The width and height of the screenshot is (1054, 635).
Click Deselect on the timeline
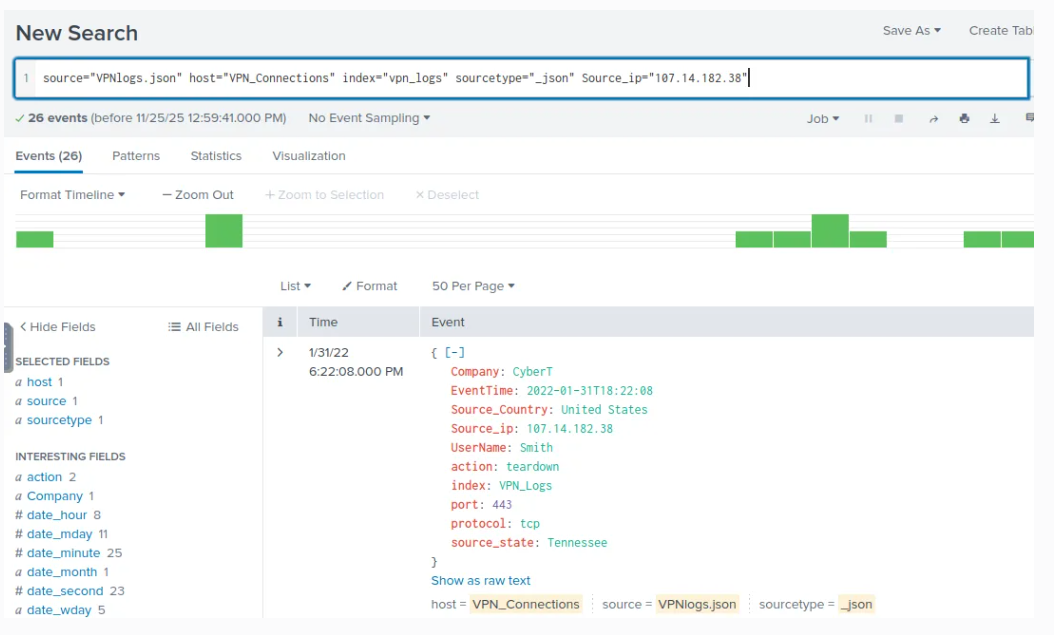(x=447, y=195)
